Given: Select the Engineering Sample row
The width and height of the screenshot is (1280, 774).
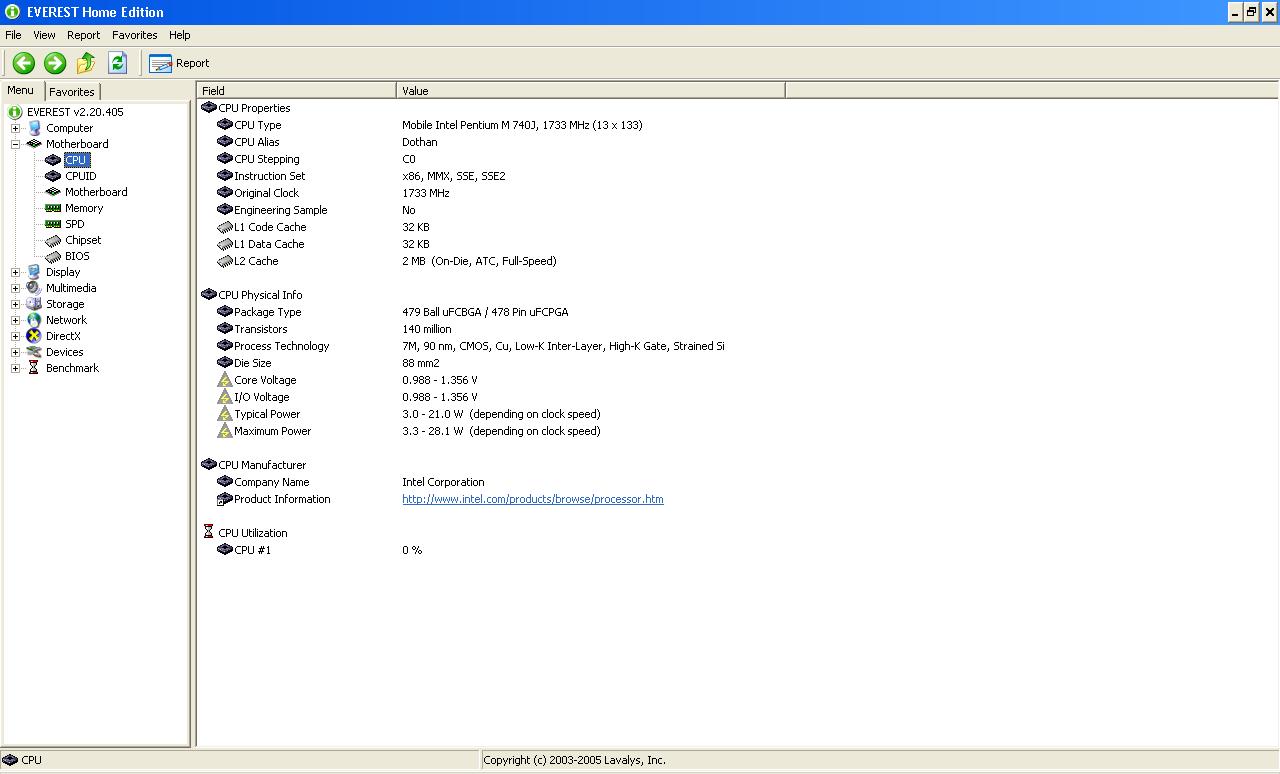Looking at the screenshot, I should [737, 210].
